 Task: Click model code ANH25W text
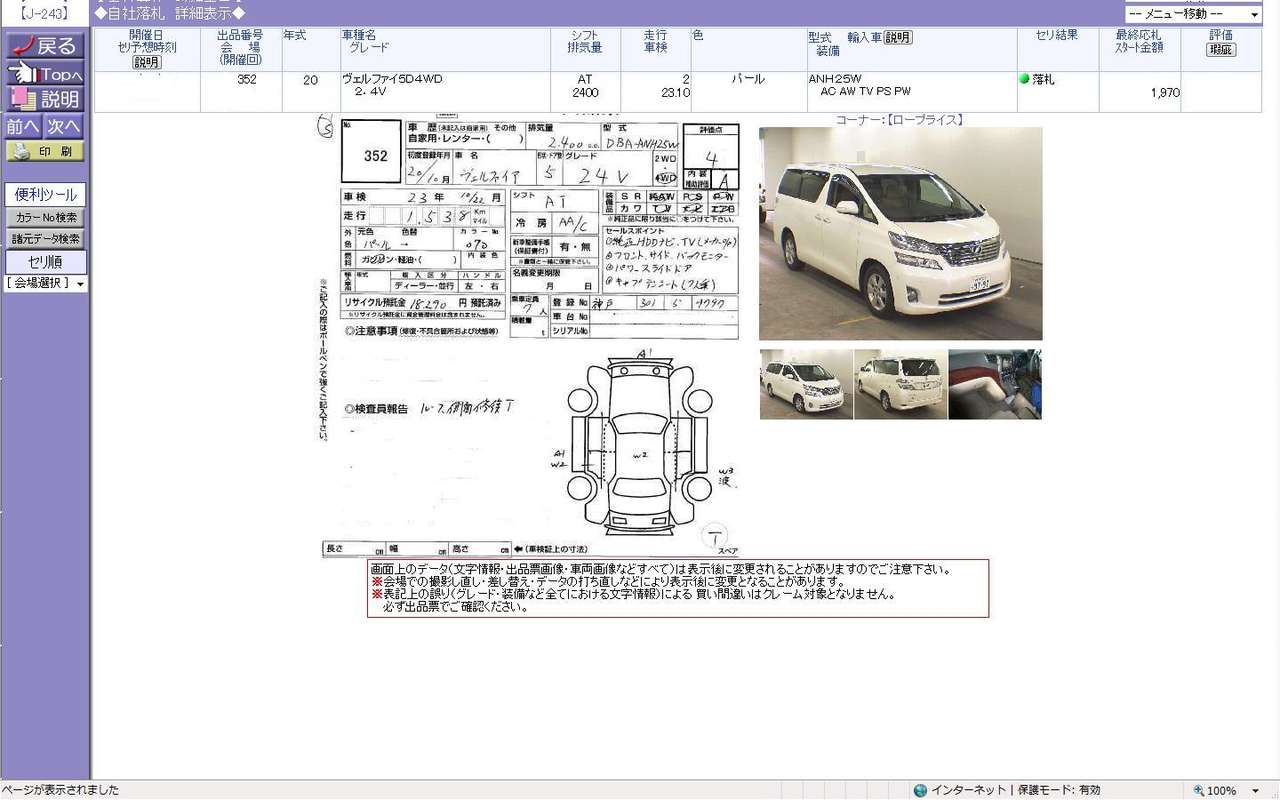835,79
